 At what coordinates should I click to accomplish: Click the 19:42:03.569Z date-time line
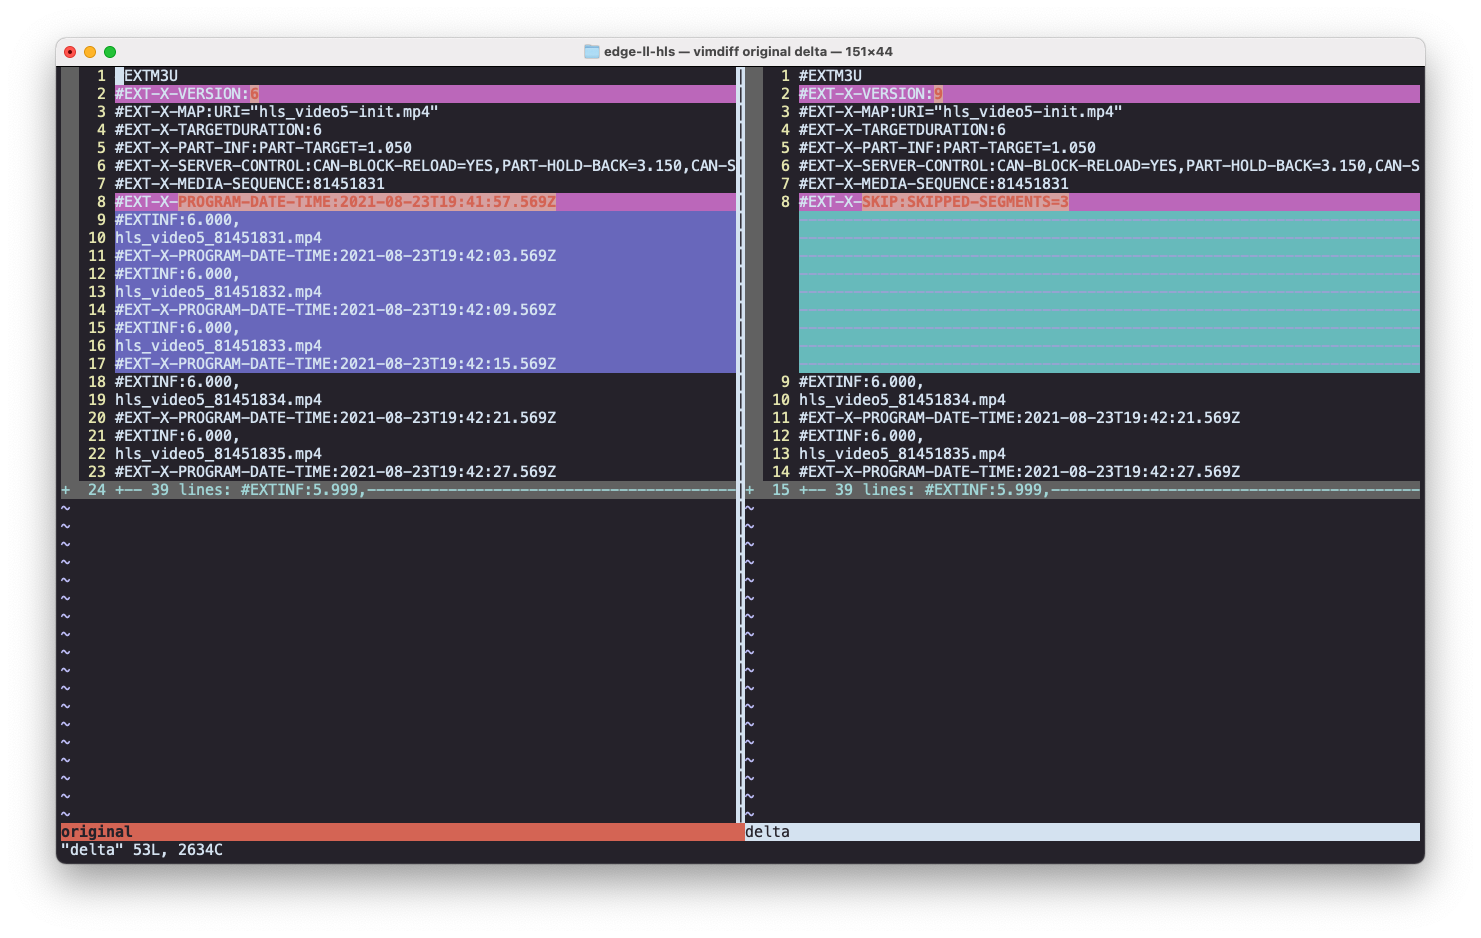coord(335,256)
